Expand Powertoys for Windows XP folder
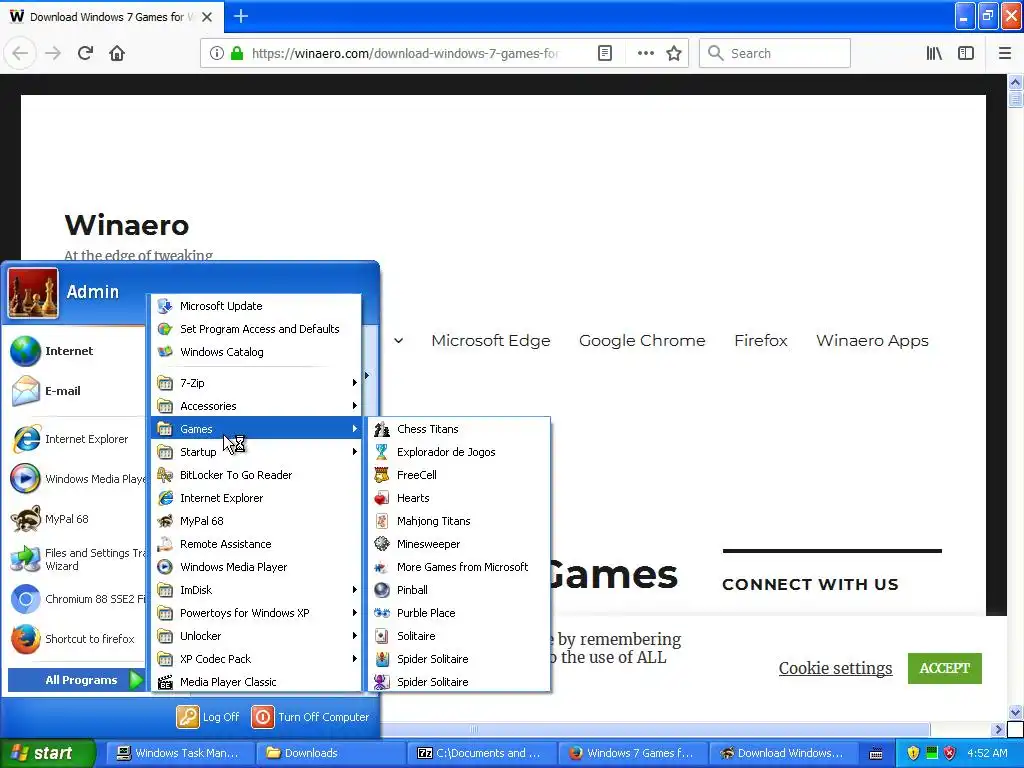 256,613
